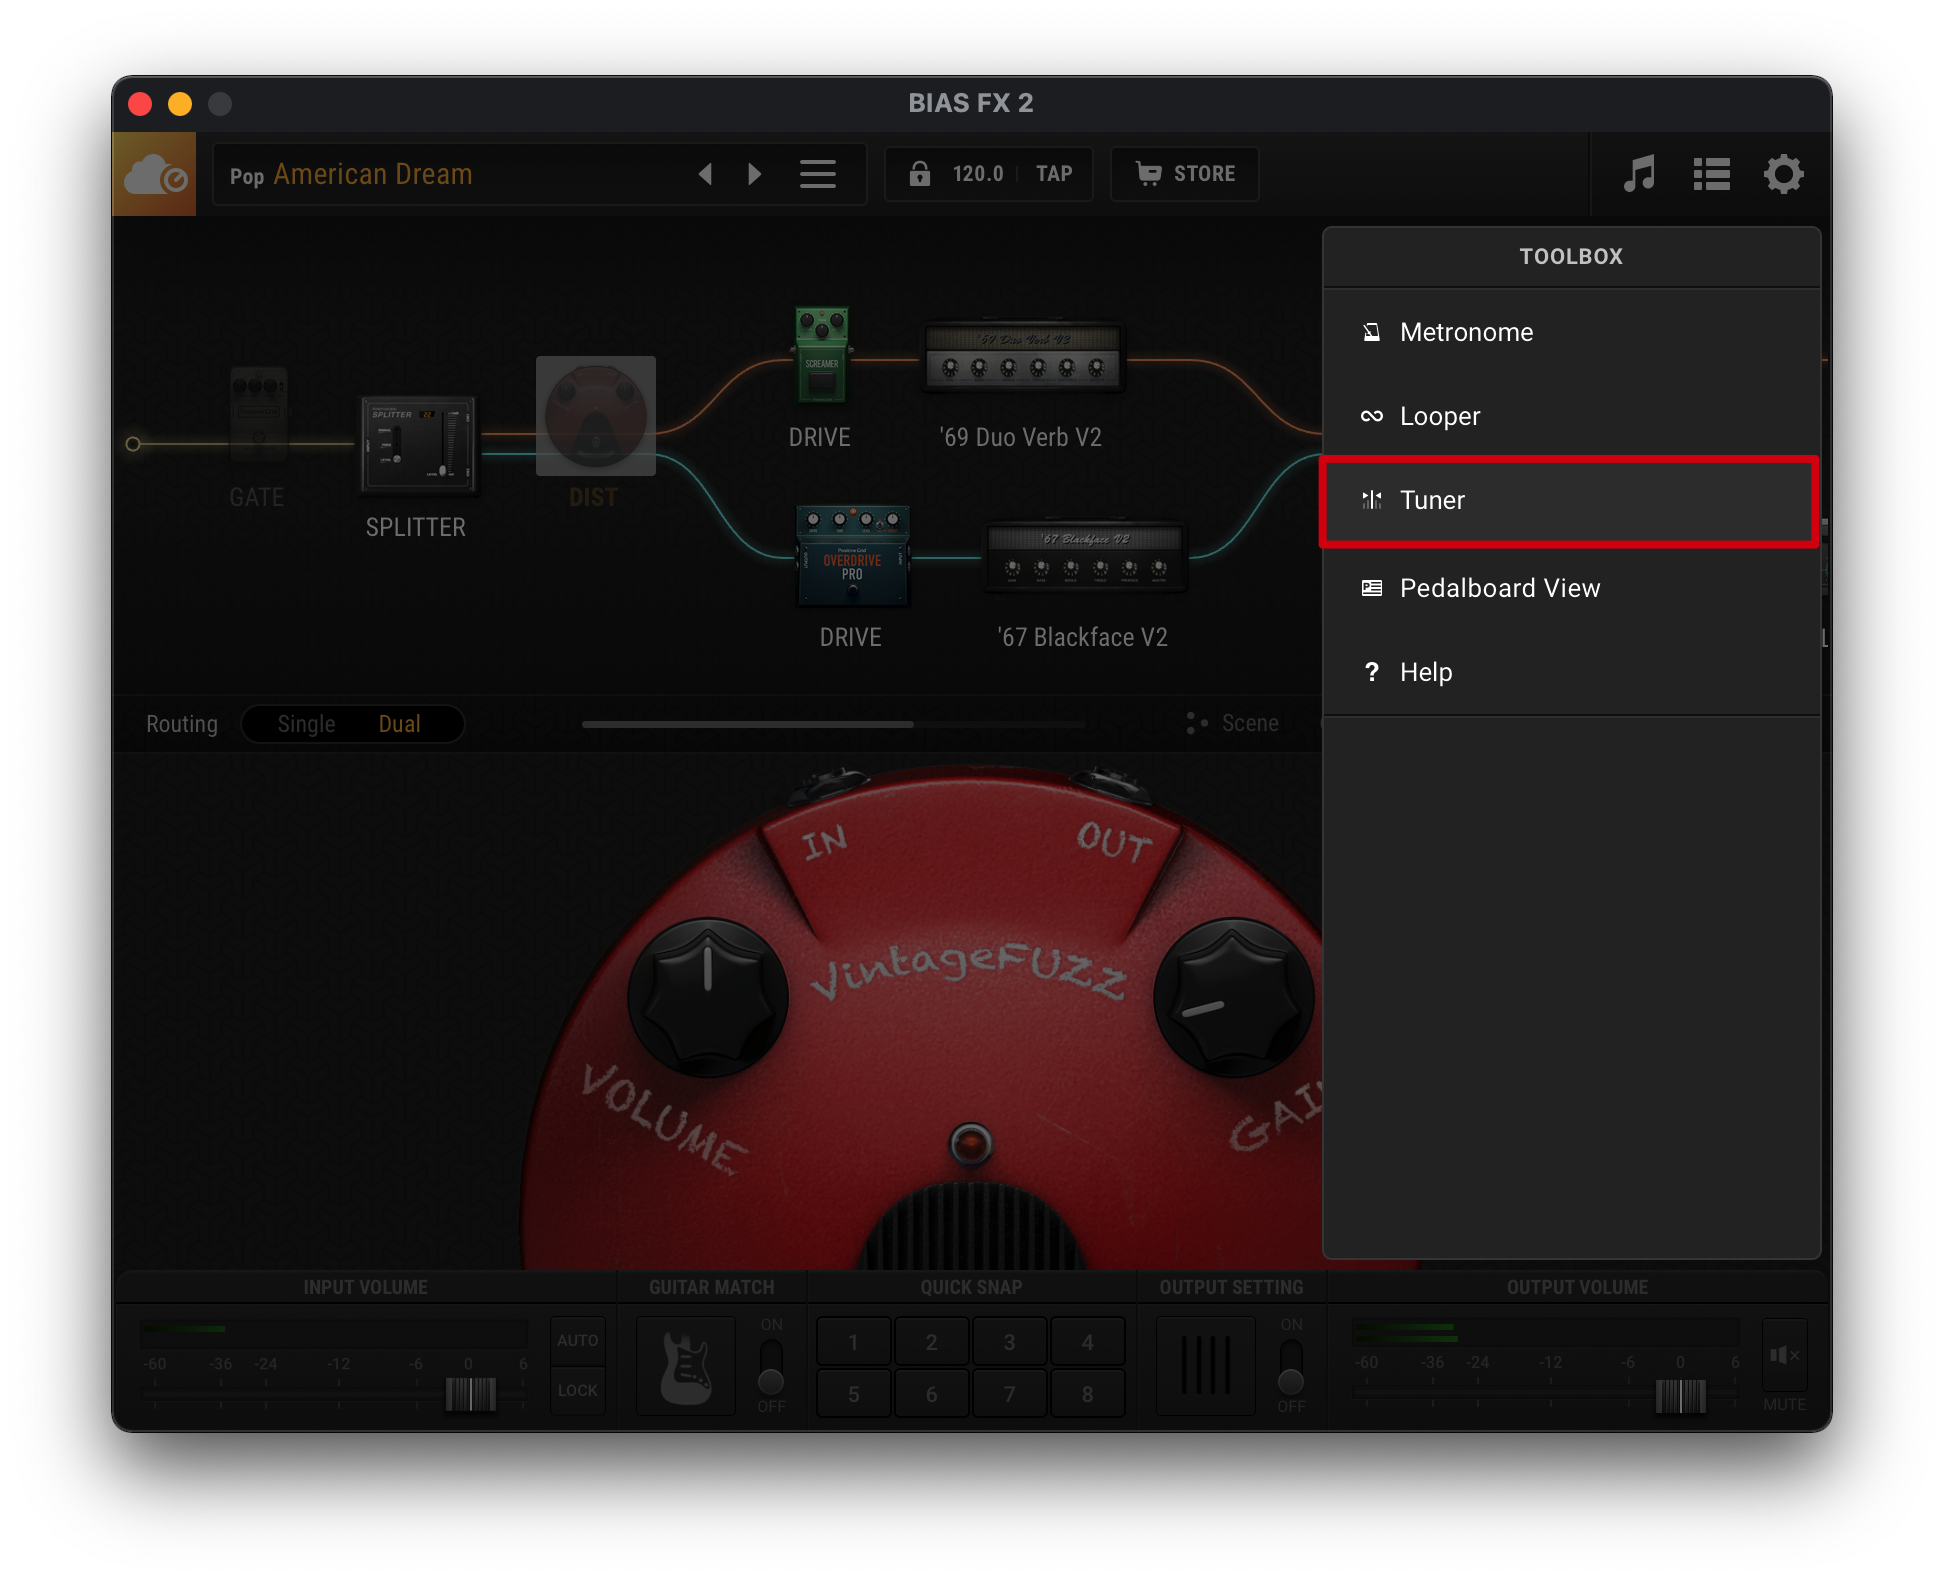
Task: Open the Output Setting panel icon
Action: [1206, 1366]
